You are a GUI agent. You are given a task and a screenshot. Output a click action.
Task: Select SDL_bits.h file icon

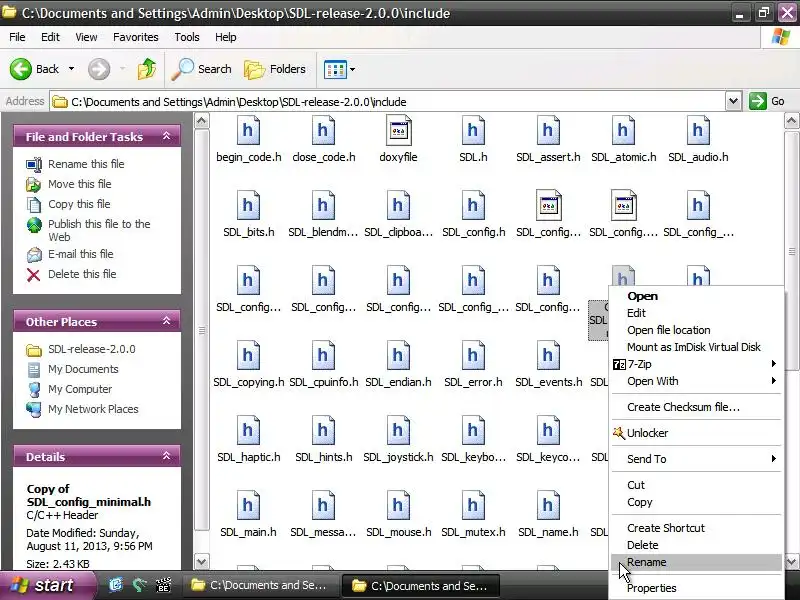click(x=248, y=206)
